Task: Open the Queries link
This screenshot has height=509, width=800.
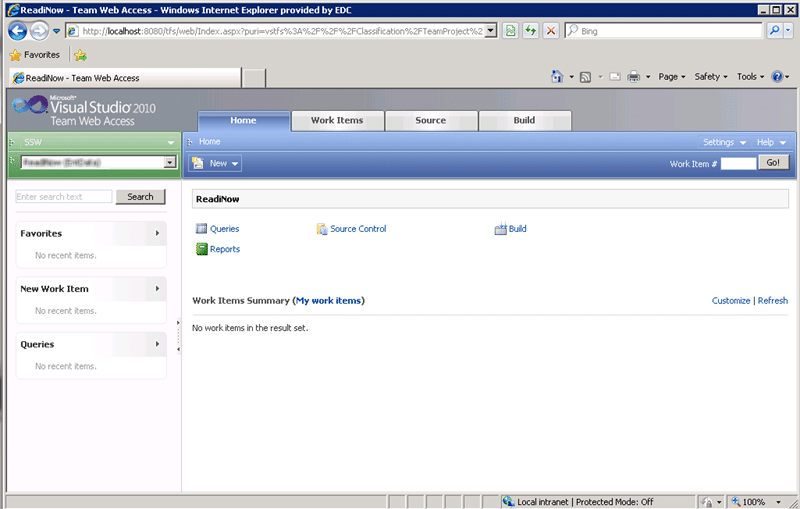Action: click(x=224, y=229)
